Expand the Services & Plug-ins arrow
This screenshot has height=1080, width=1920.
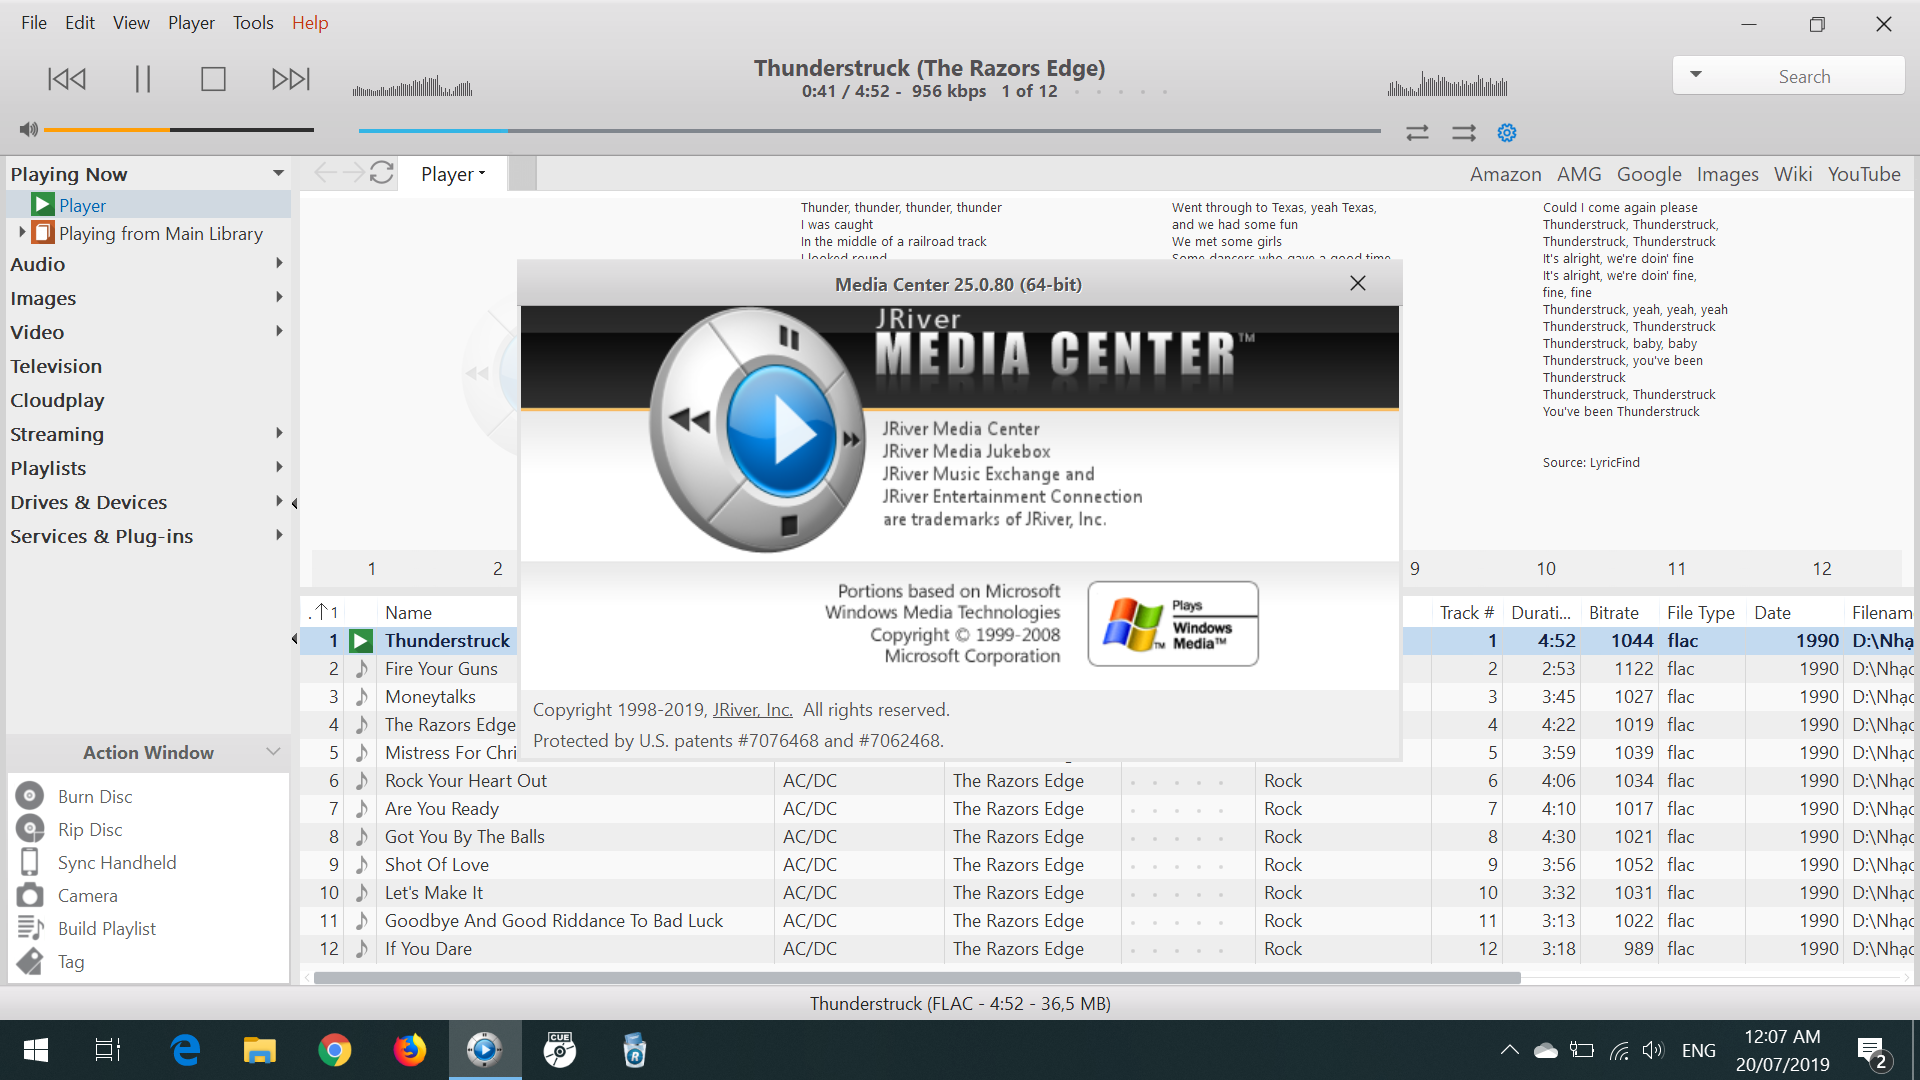click(279, 535)
